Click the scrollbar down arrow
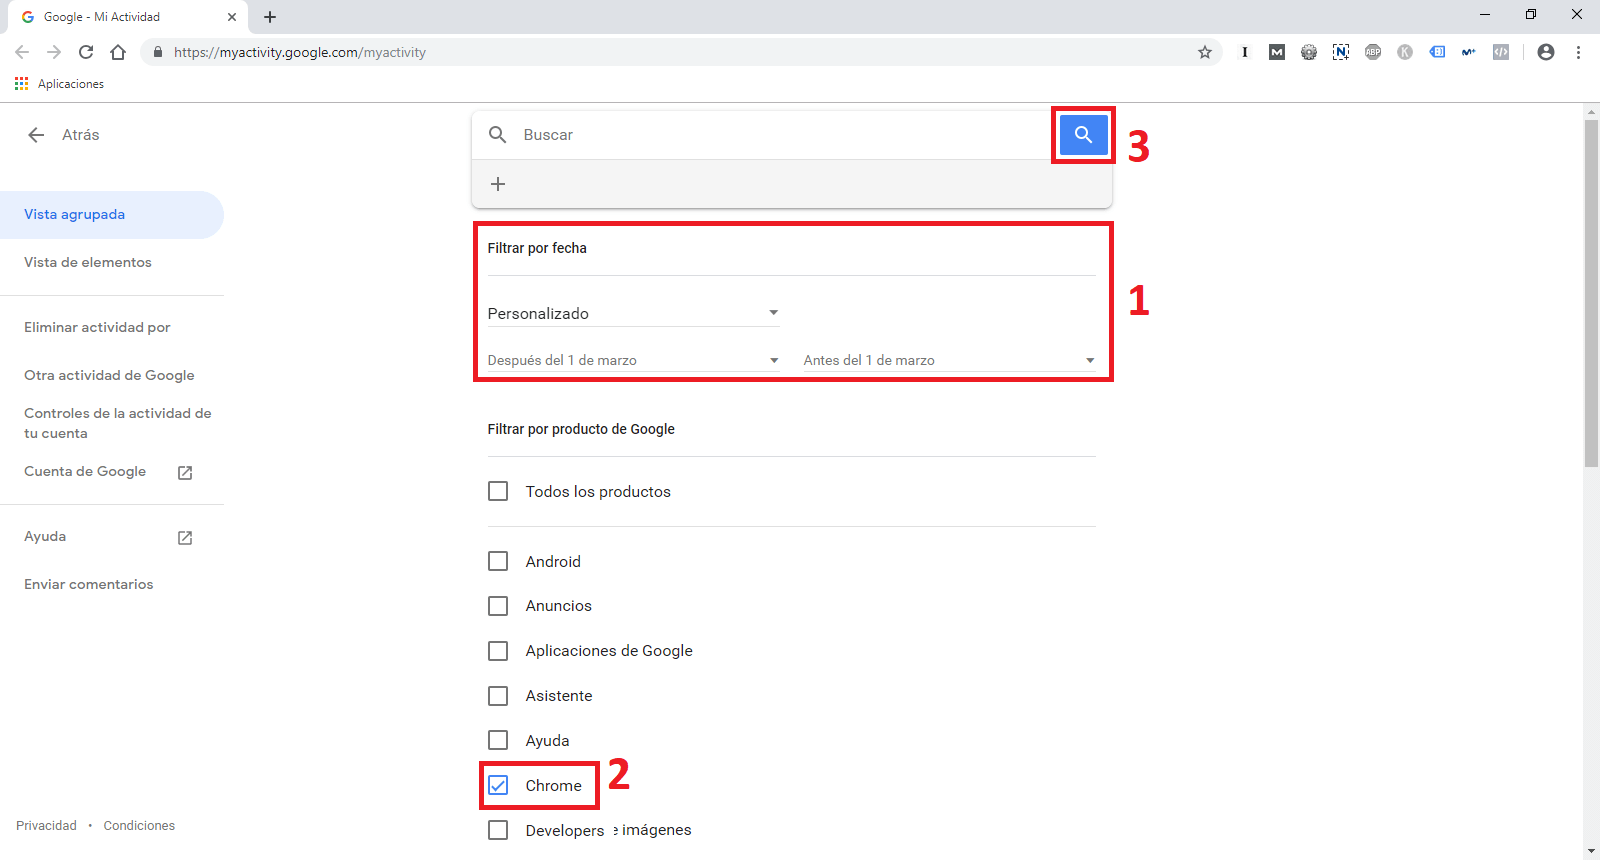Viewport: 1600px width, 860px height. pyautogui.click(x=1591, y=851)
